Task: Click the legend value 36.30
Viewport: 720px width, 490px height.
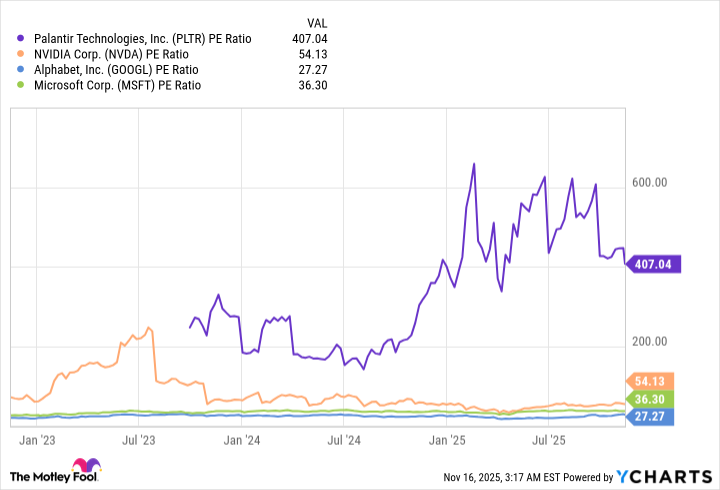Action: click(x=313, y=85)
